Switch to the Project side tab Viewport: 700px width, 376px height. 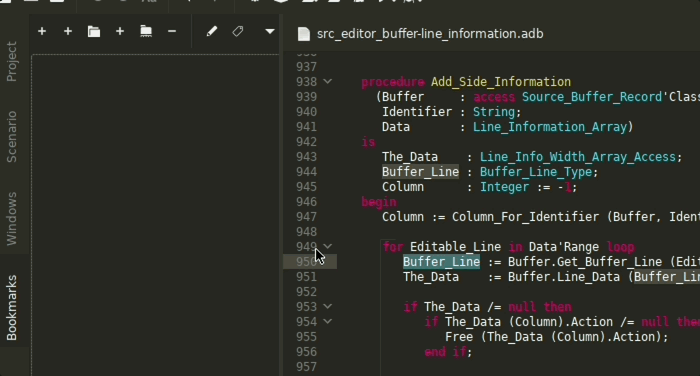[x=12, y=62]
